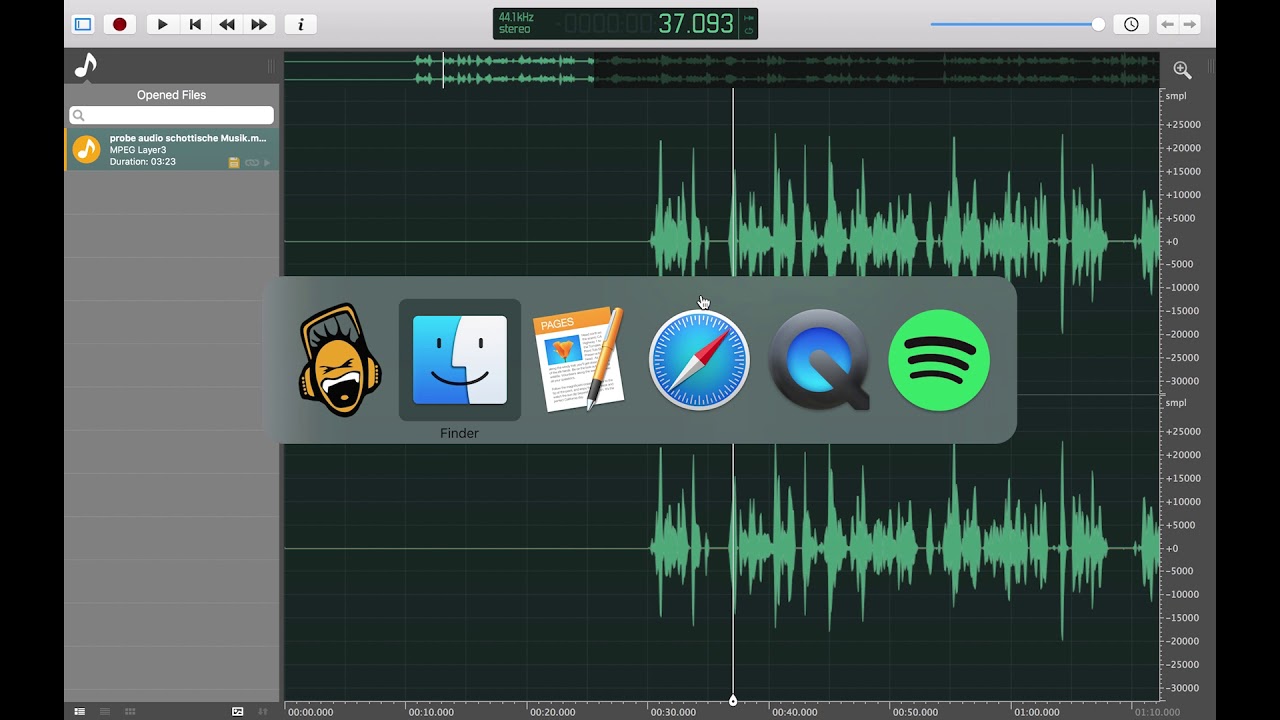Click the 00:10.000 mark on timeline ruler
The image size is (1280, 720).
431,712
